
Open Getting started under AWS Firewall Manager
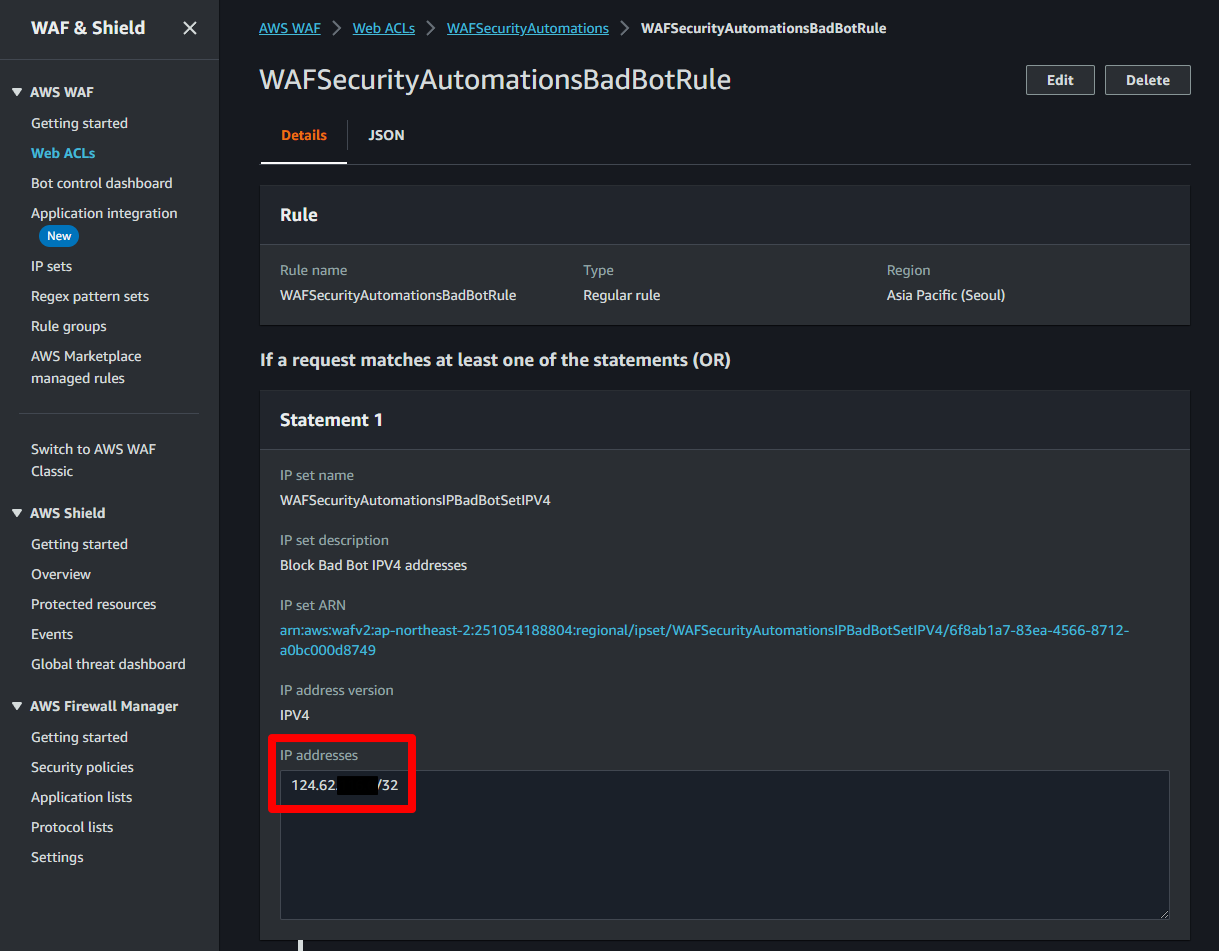(x=79, y=737)
